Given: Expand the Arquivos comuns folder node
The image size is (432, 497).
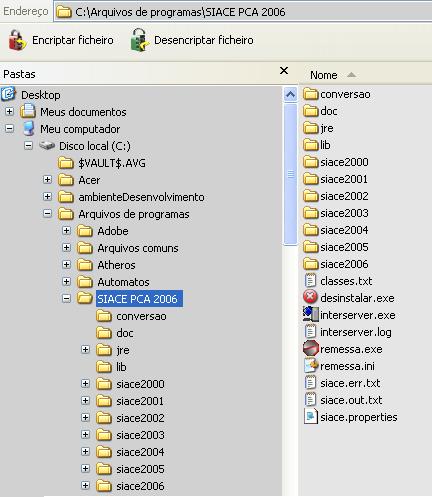Looking at the screenshot, I should pyautogui.click(x=67, y=247).
